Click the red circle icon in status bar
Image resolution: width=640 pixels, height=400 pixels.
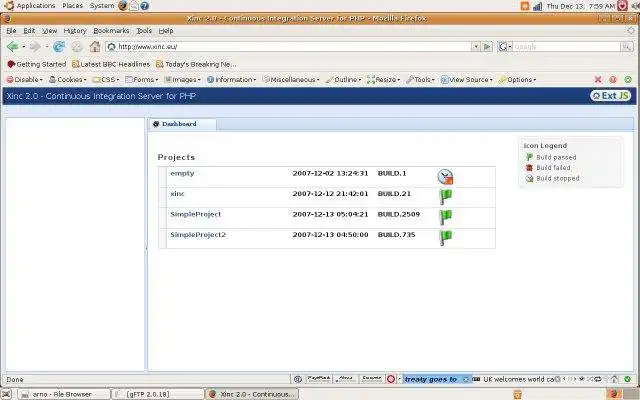391,379
